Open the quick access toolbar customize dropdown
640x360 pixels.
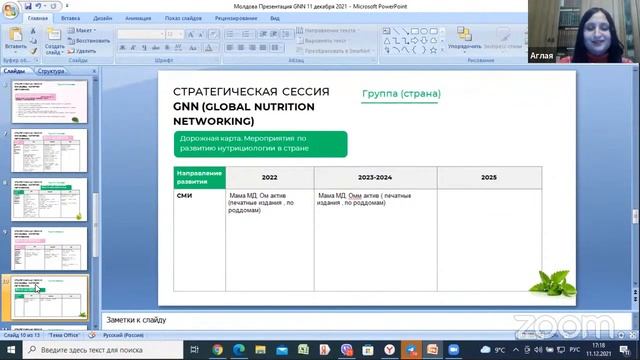(67, 6)
